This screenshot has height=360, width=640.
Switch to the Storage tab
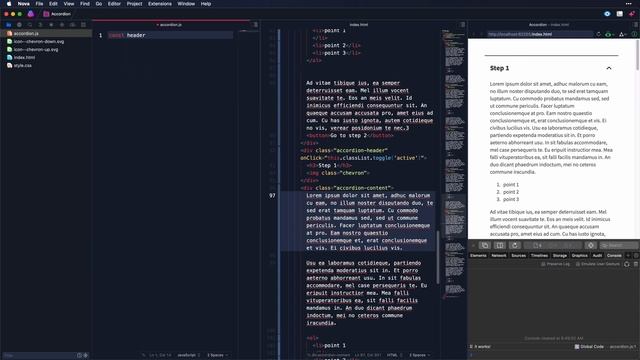(x=560, y=256)
